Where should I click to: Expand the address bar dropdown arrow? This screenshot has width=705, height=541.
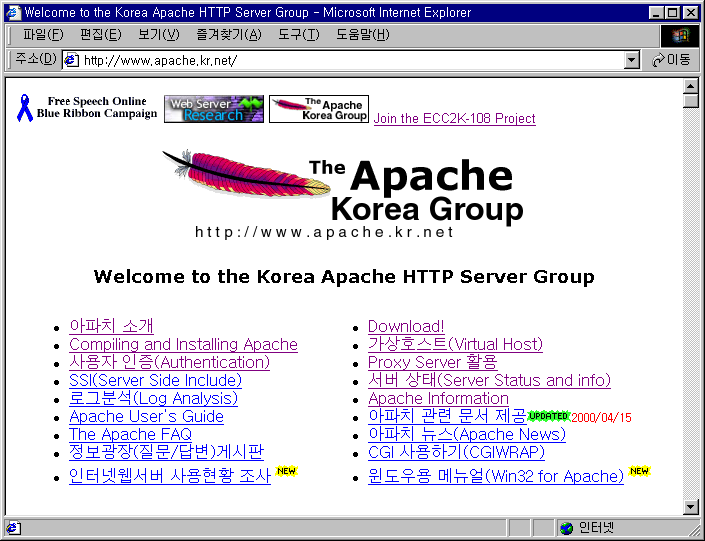coord(632,60)
